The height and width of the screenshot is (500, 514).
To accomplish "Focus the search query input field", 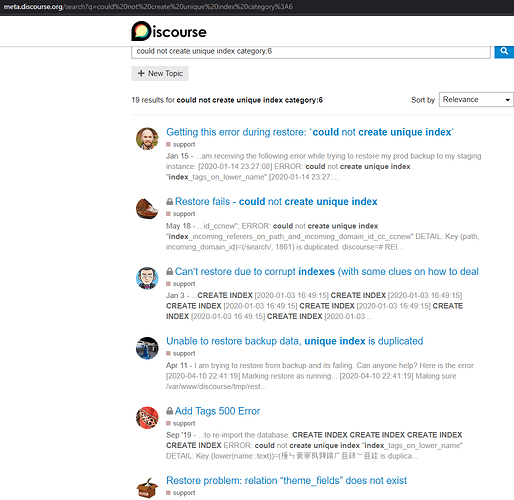I will (311, 52).
